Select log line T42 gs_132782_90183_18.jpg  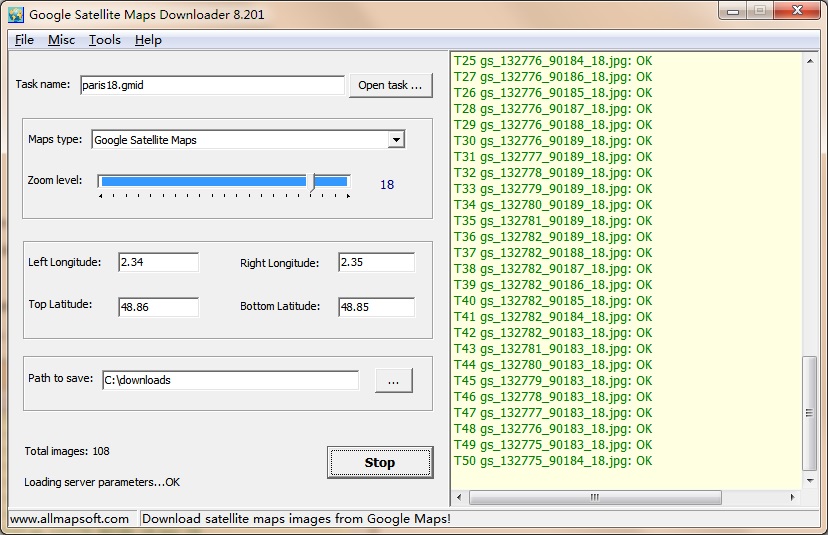click(x=553, y=333)
